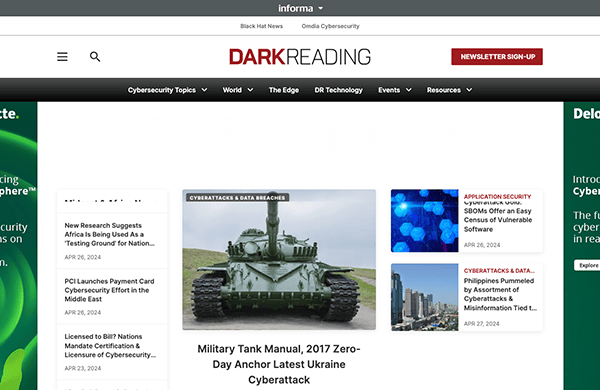This screenshot has width=600, height=390.
Task: Open the Black Hat News link
Action: click(261, 26)
